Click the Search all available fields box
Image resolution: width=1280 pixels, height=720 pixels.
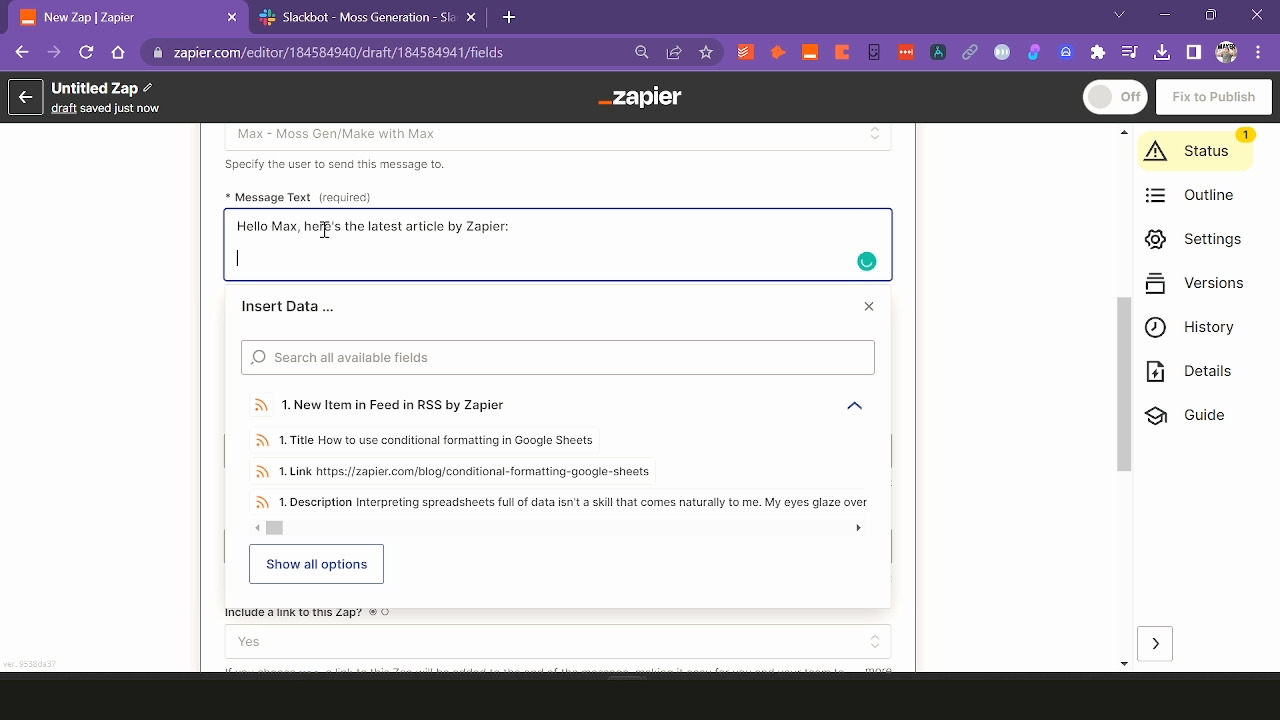[558, 357]
